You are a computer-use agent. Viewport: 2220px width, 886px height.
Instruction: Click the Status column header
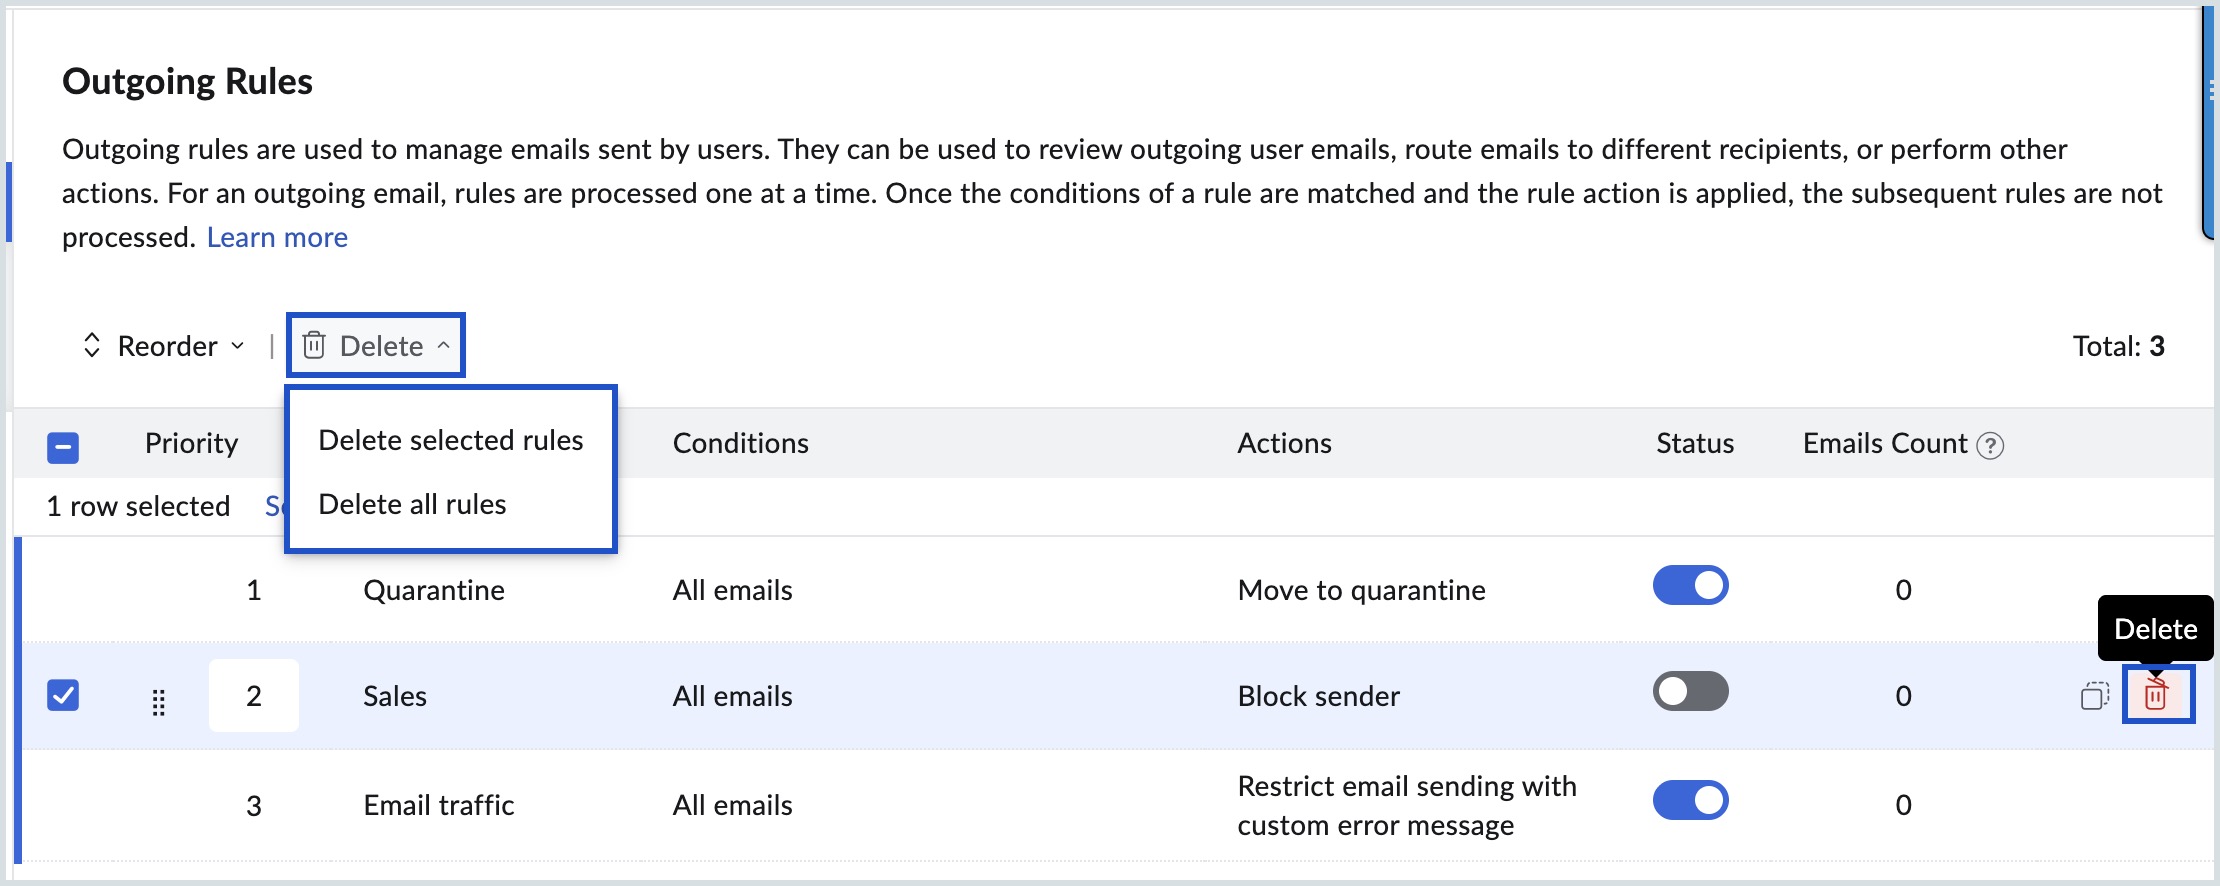tap(1695, 443)
